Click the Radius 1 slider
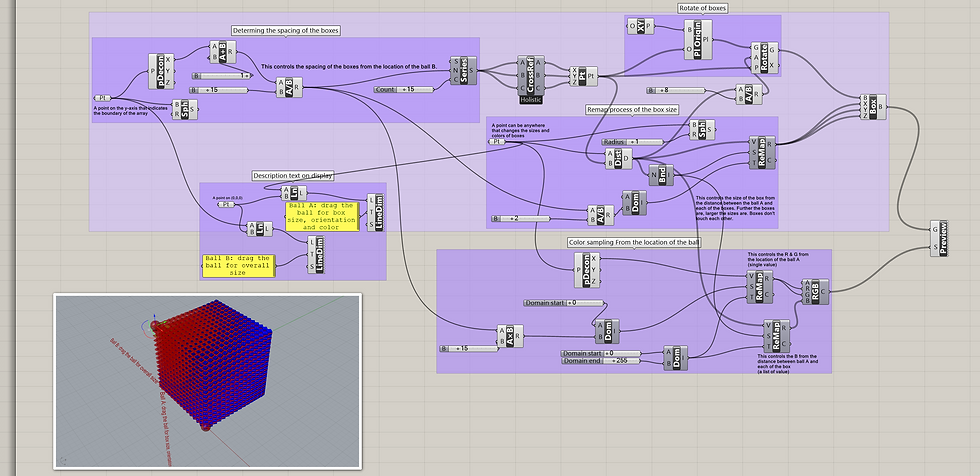 point(632,142)
